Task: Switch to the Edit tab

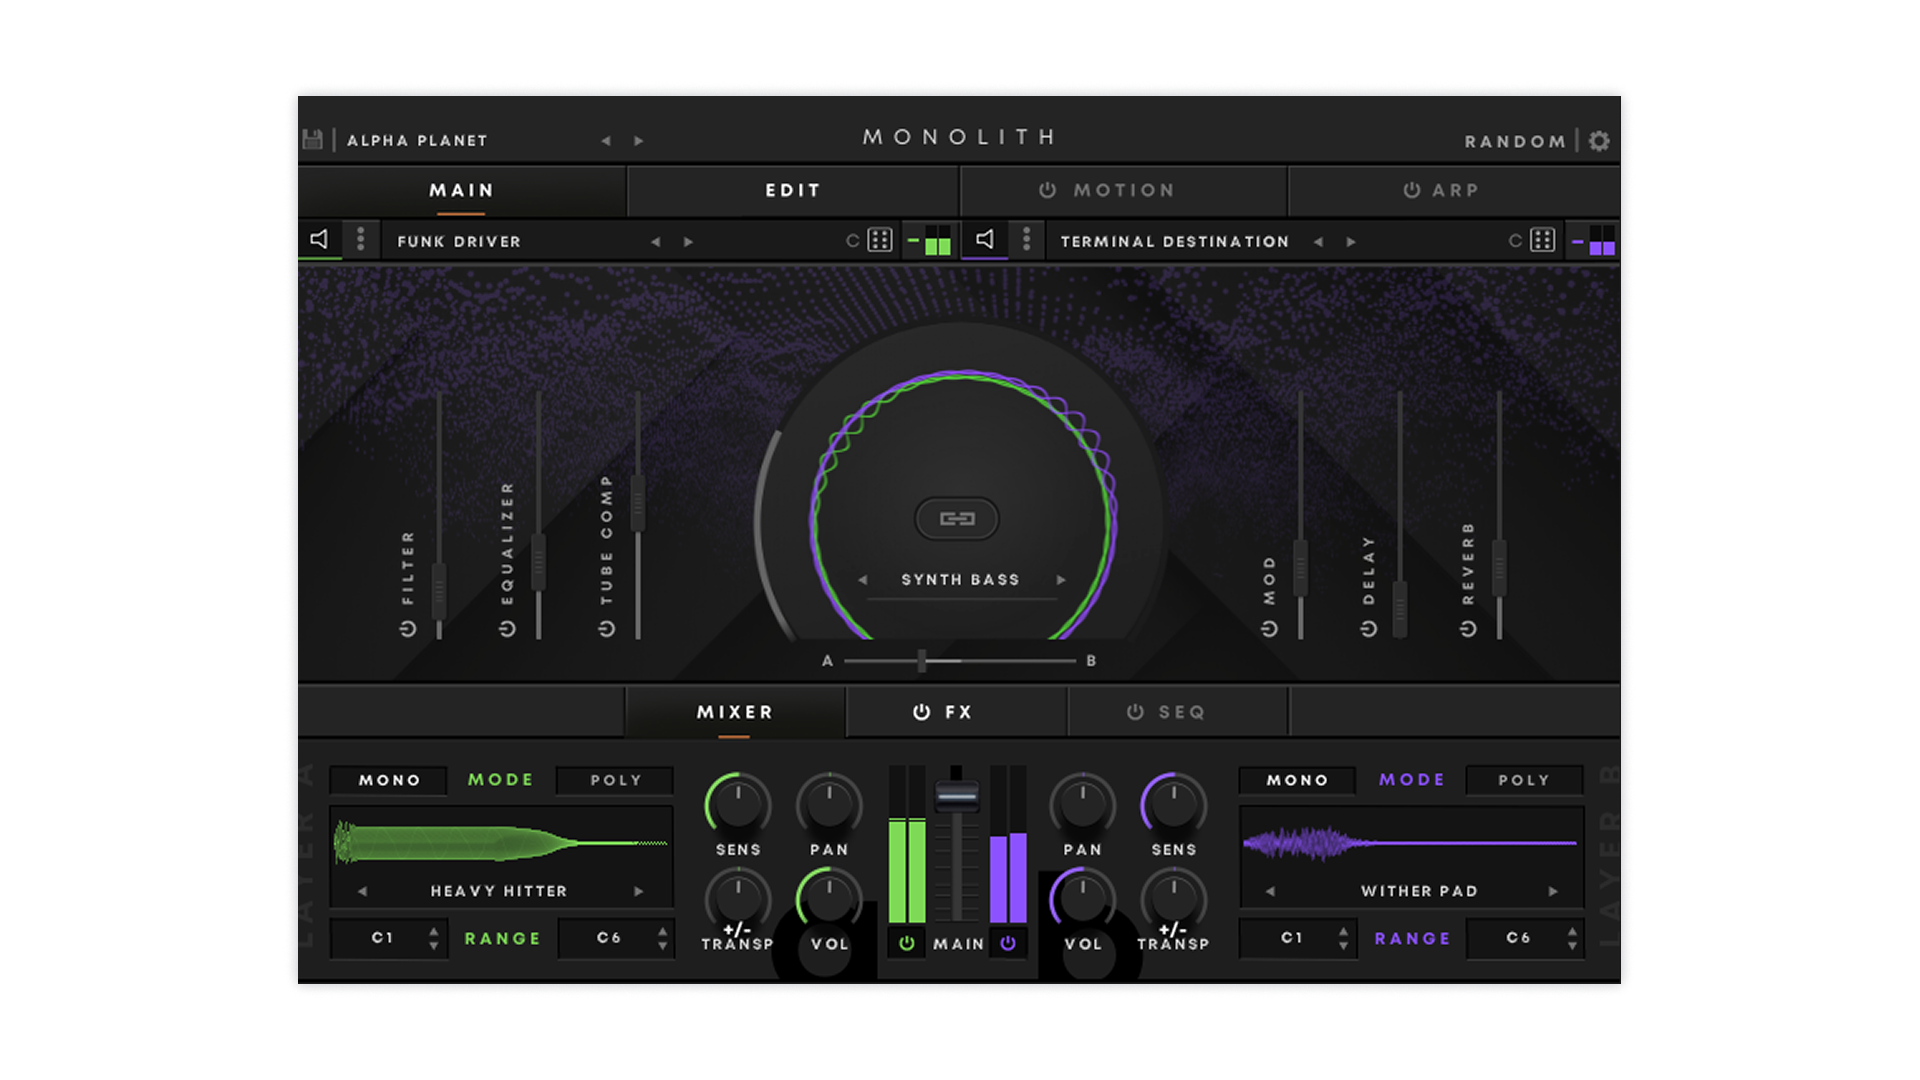Action: pyautogui.click(x=792, y=190)
